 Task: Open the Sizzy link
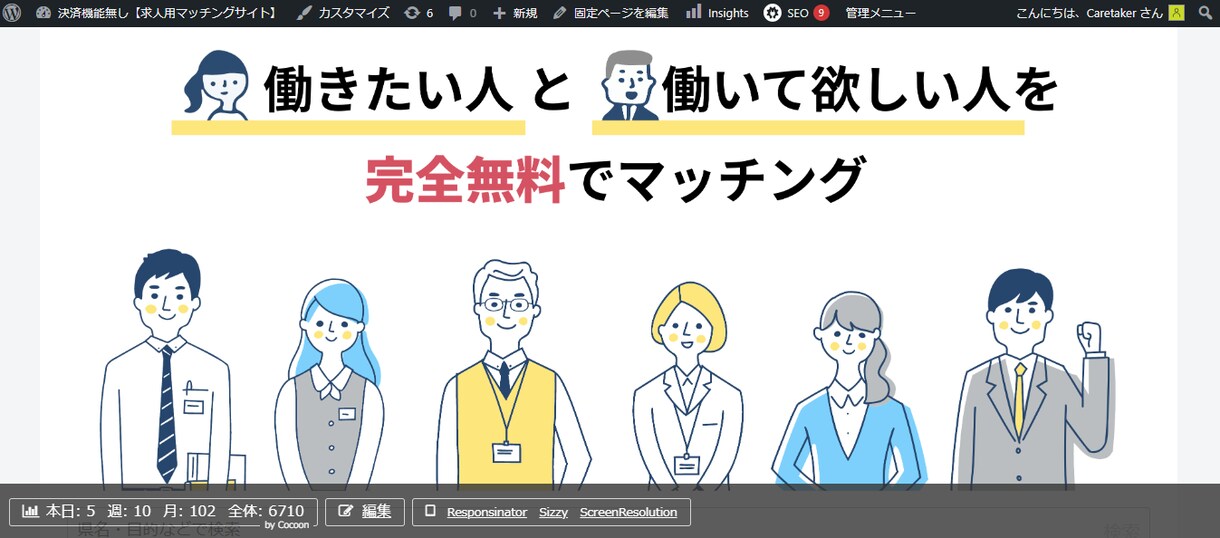point(553,512)
